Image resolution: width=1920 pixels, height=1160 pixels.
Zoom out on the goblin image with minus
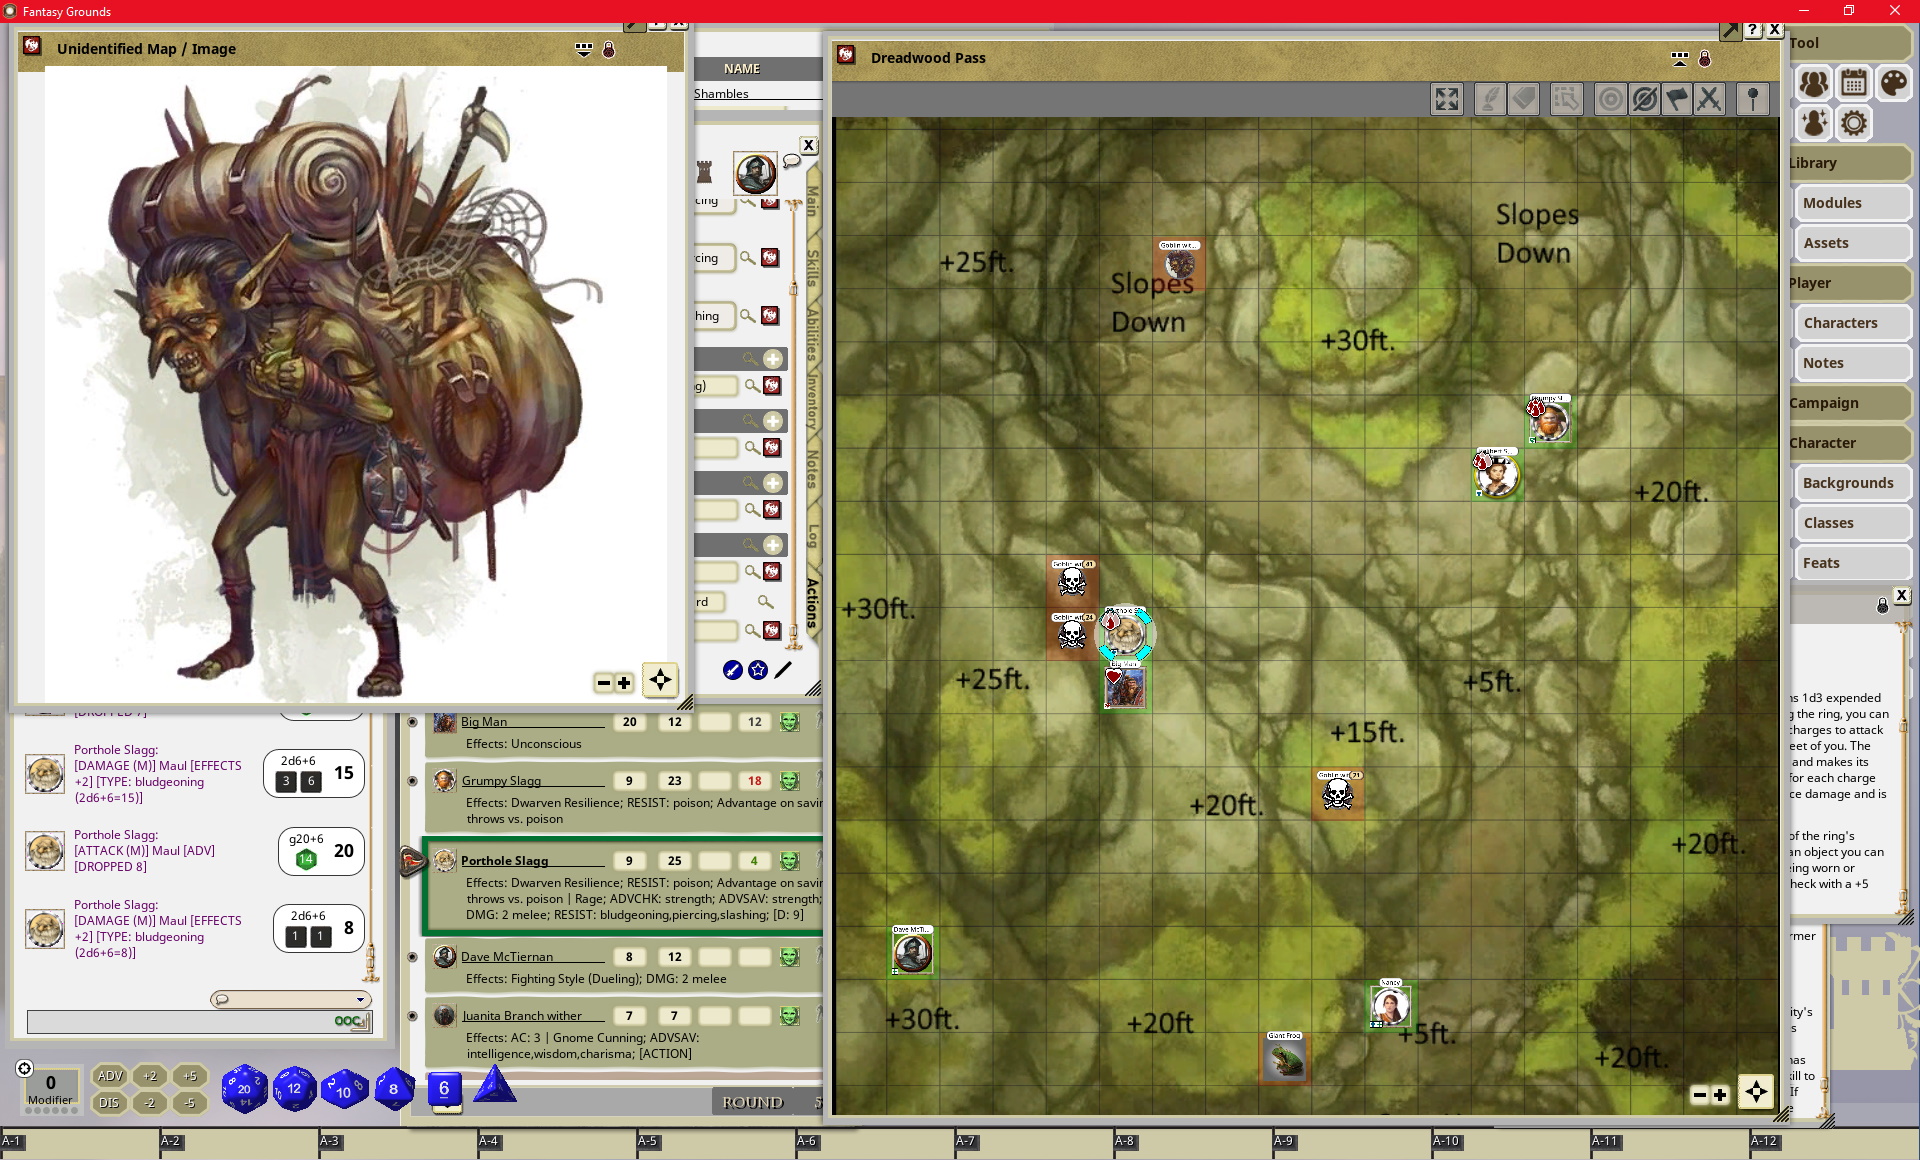click(603, 683)
